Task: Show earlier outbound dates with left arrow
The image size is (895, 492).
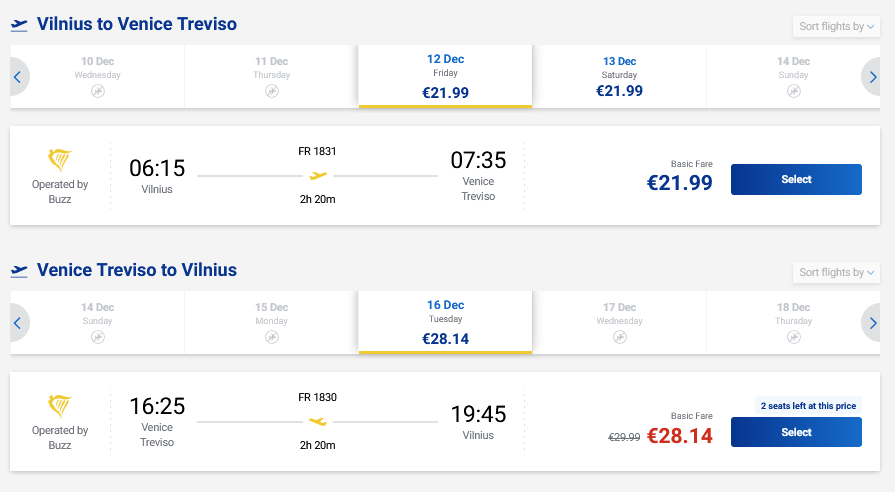Action: pos(18,76)
